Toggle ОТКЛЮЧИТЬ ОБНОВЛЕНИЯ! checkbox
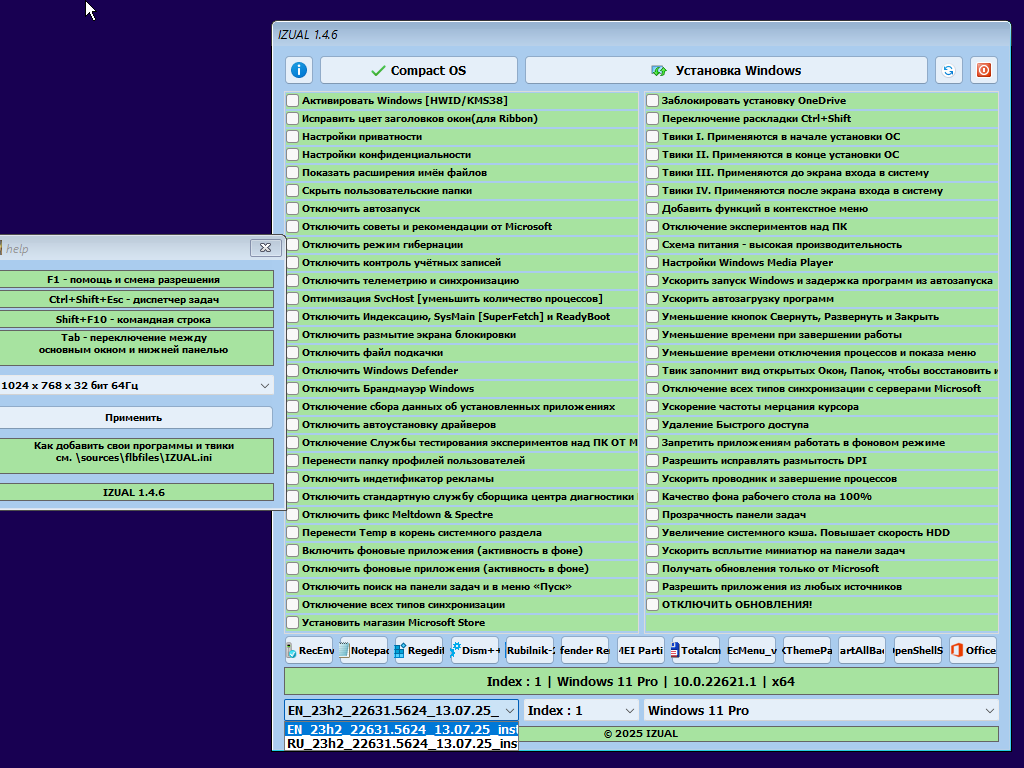This screenshot has width=1024, height=768. point(652,605)
